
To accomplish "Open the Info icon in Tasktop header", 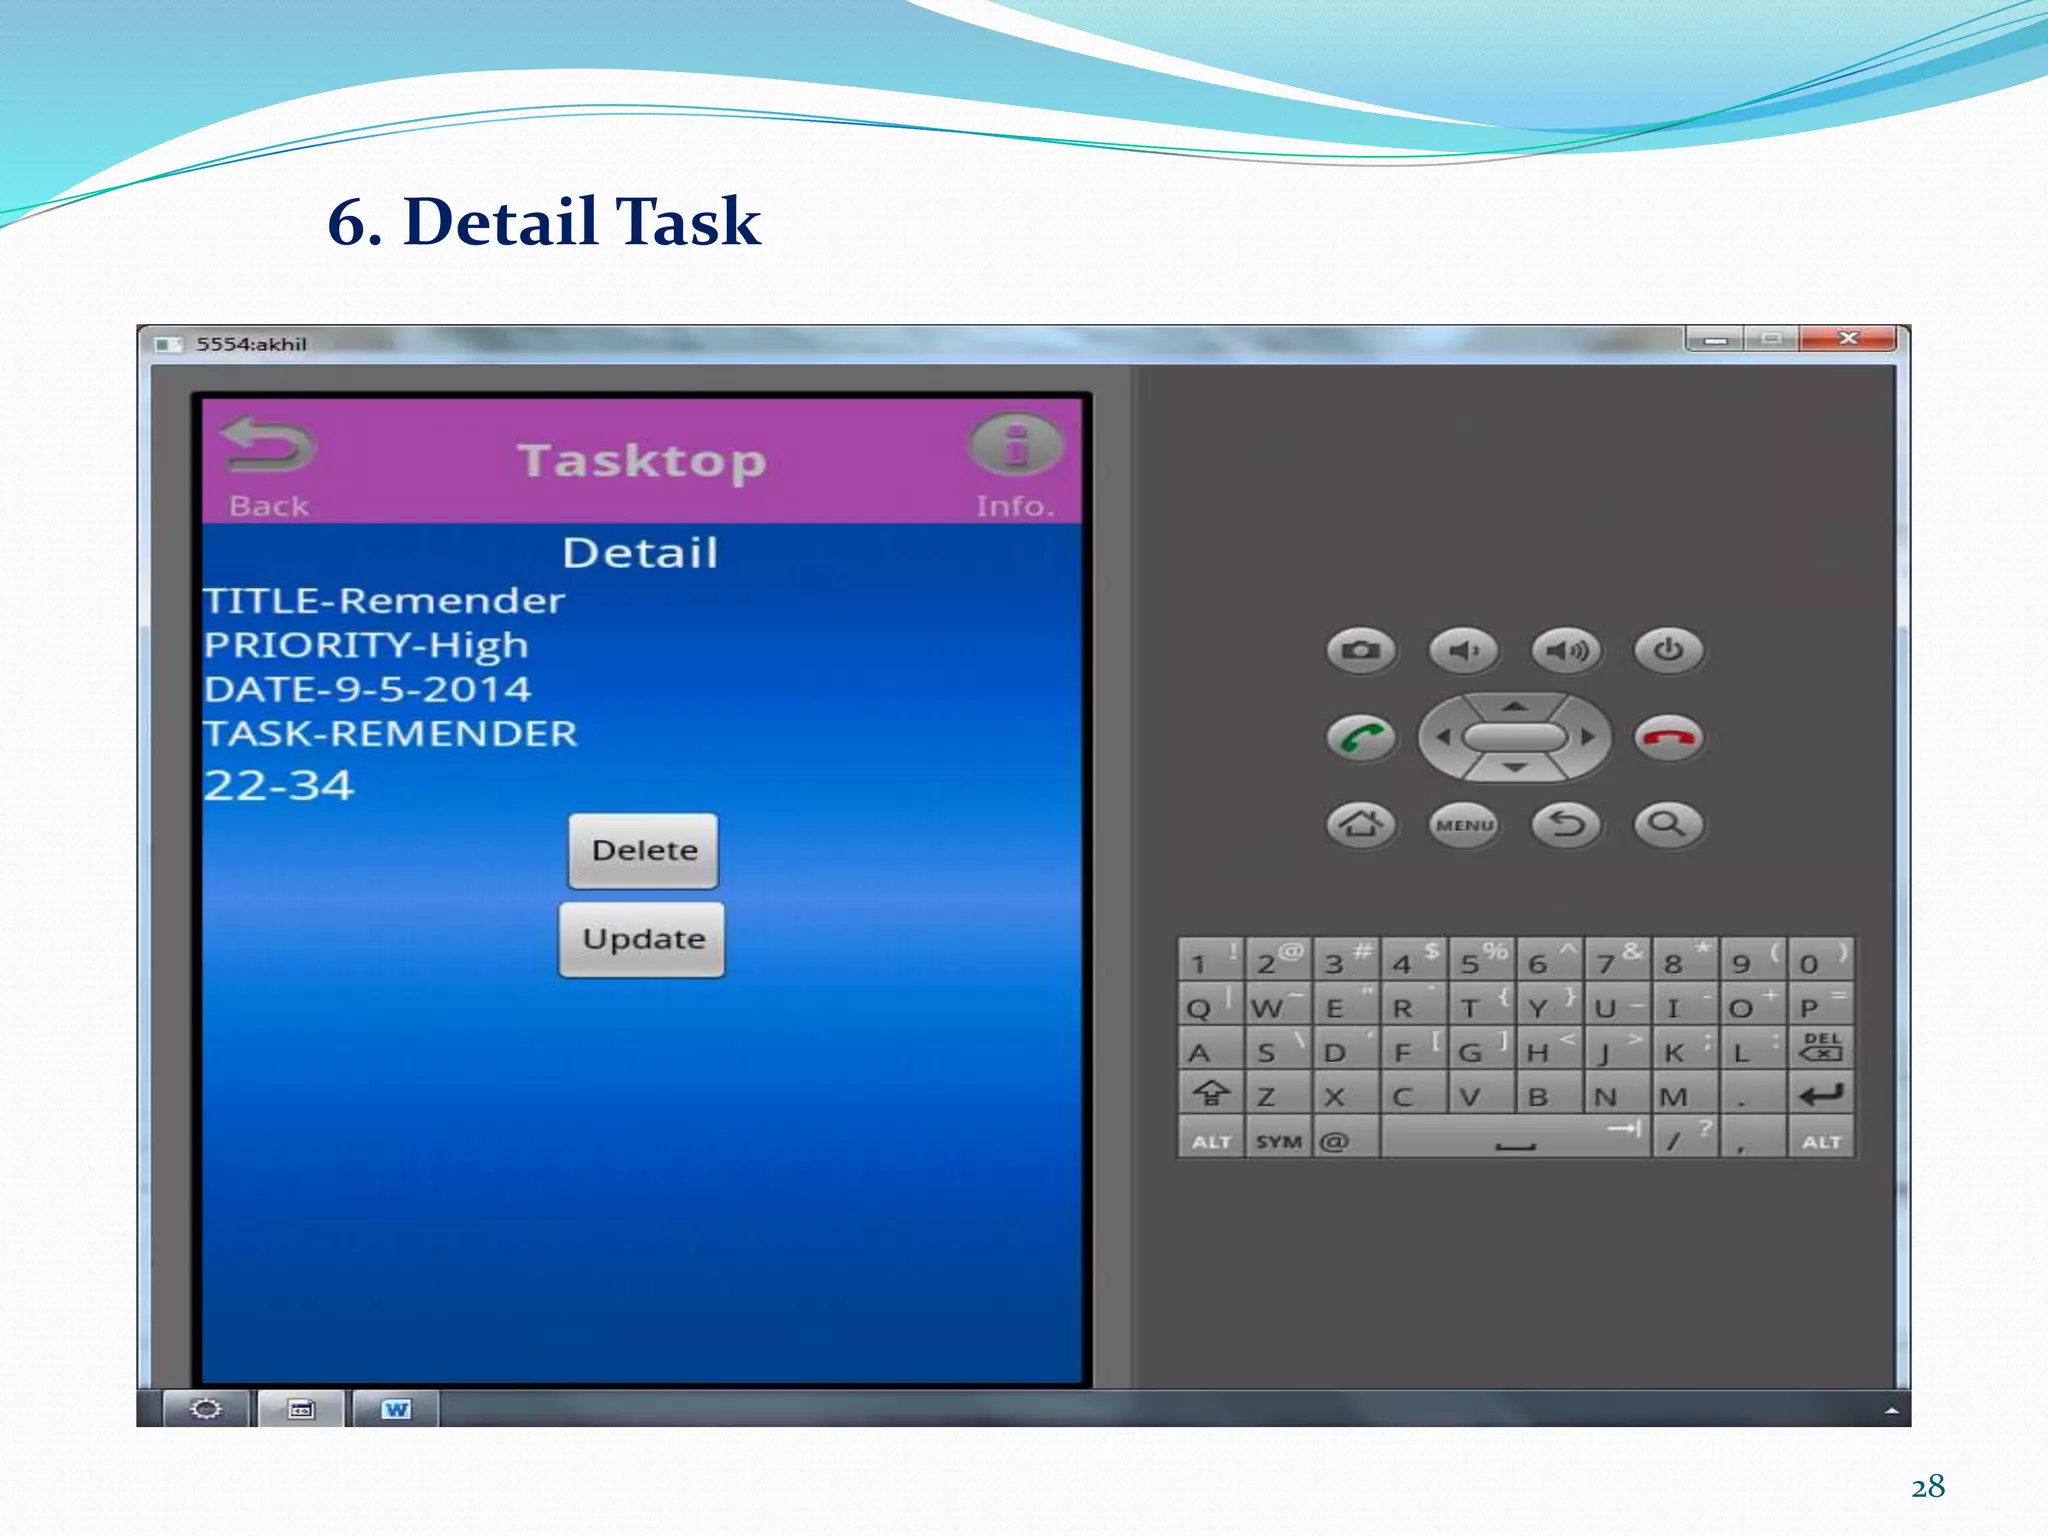I will pyautogui.click(x=1015, y=445).
